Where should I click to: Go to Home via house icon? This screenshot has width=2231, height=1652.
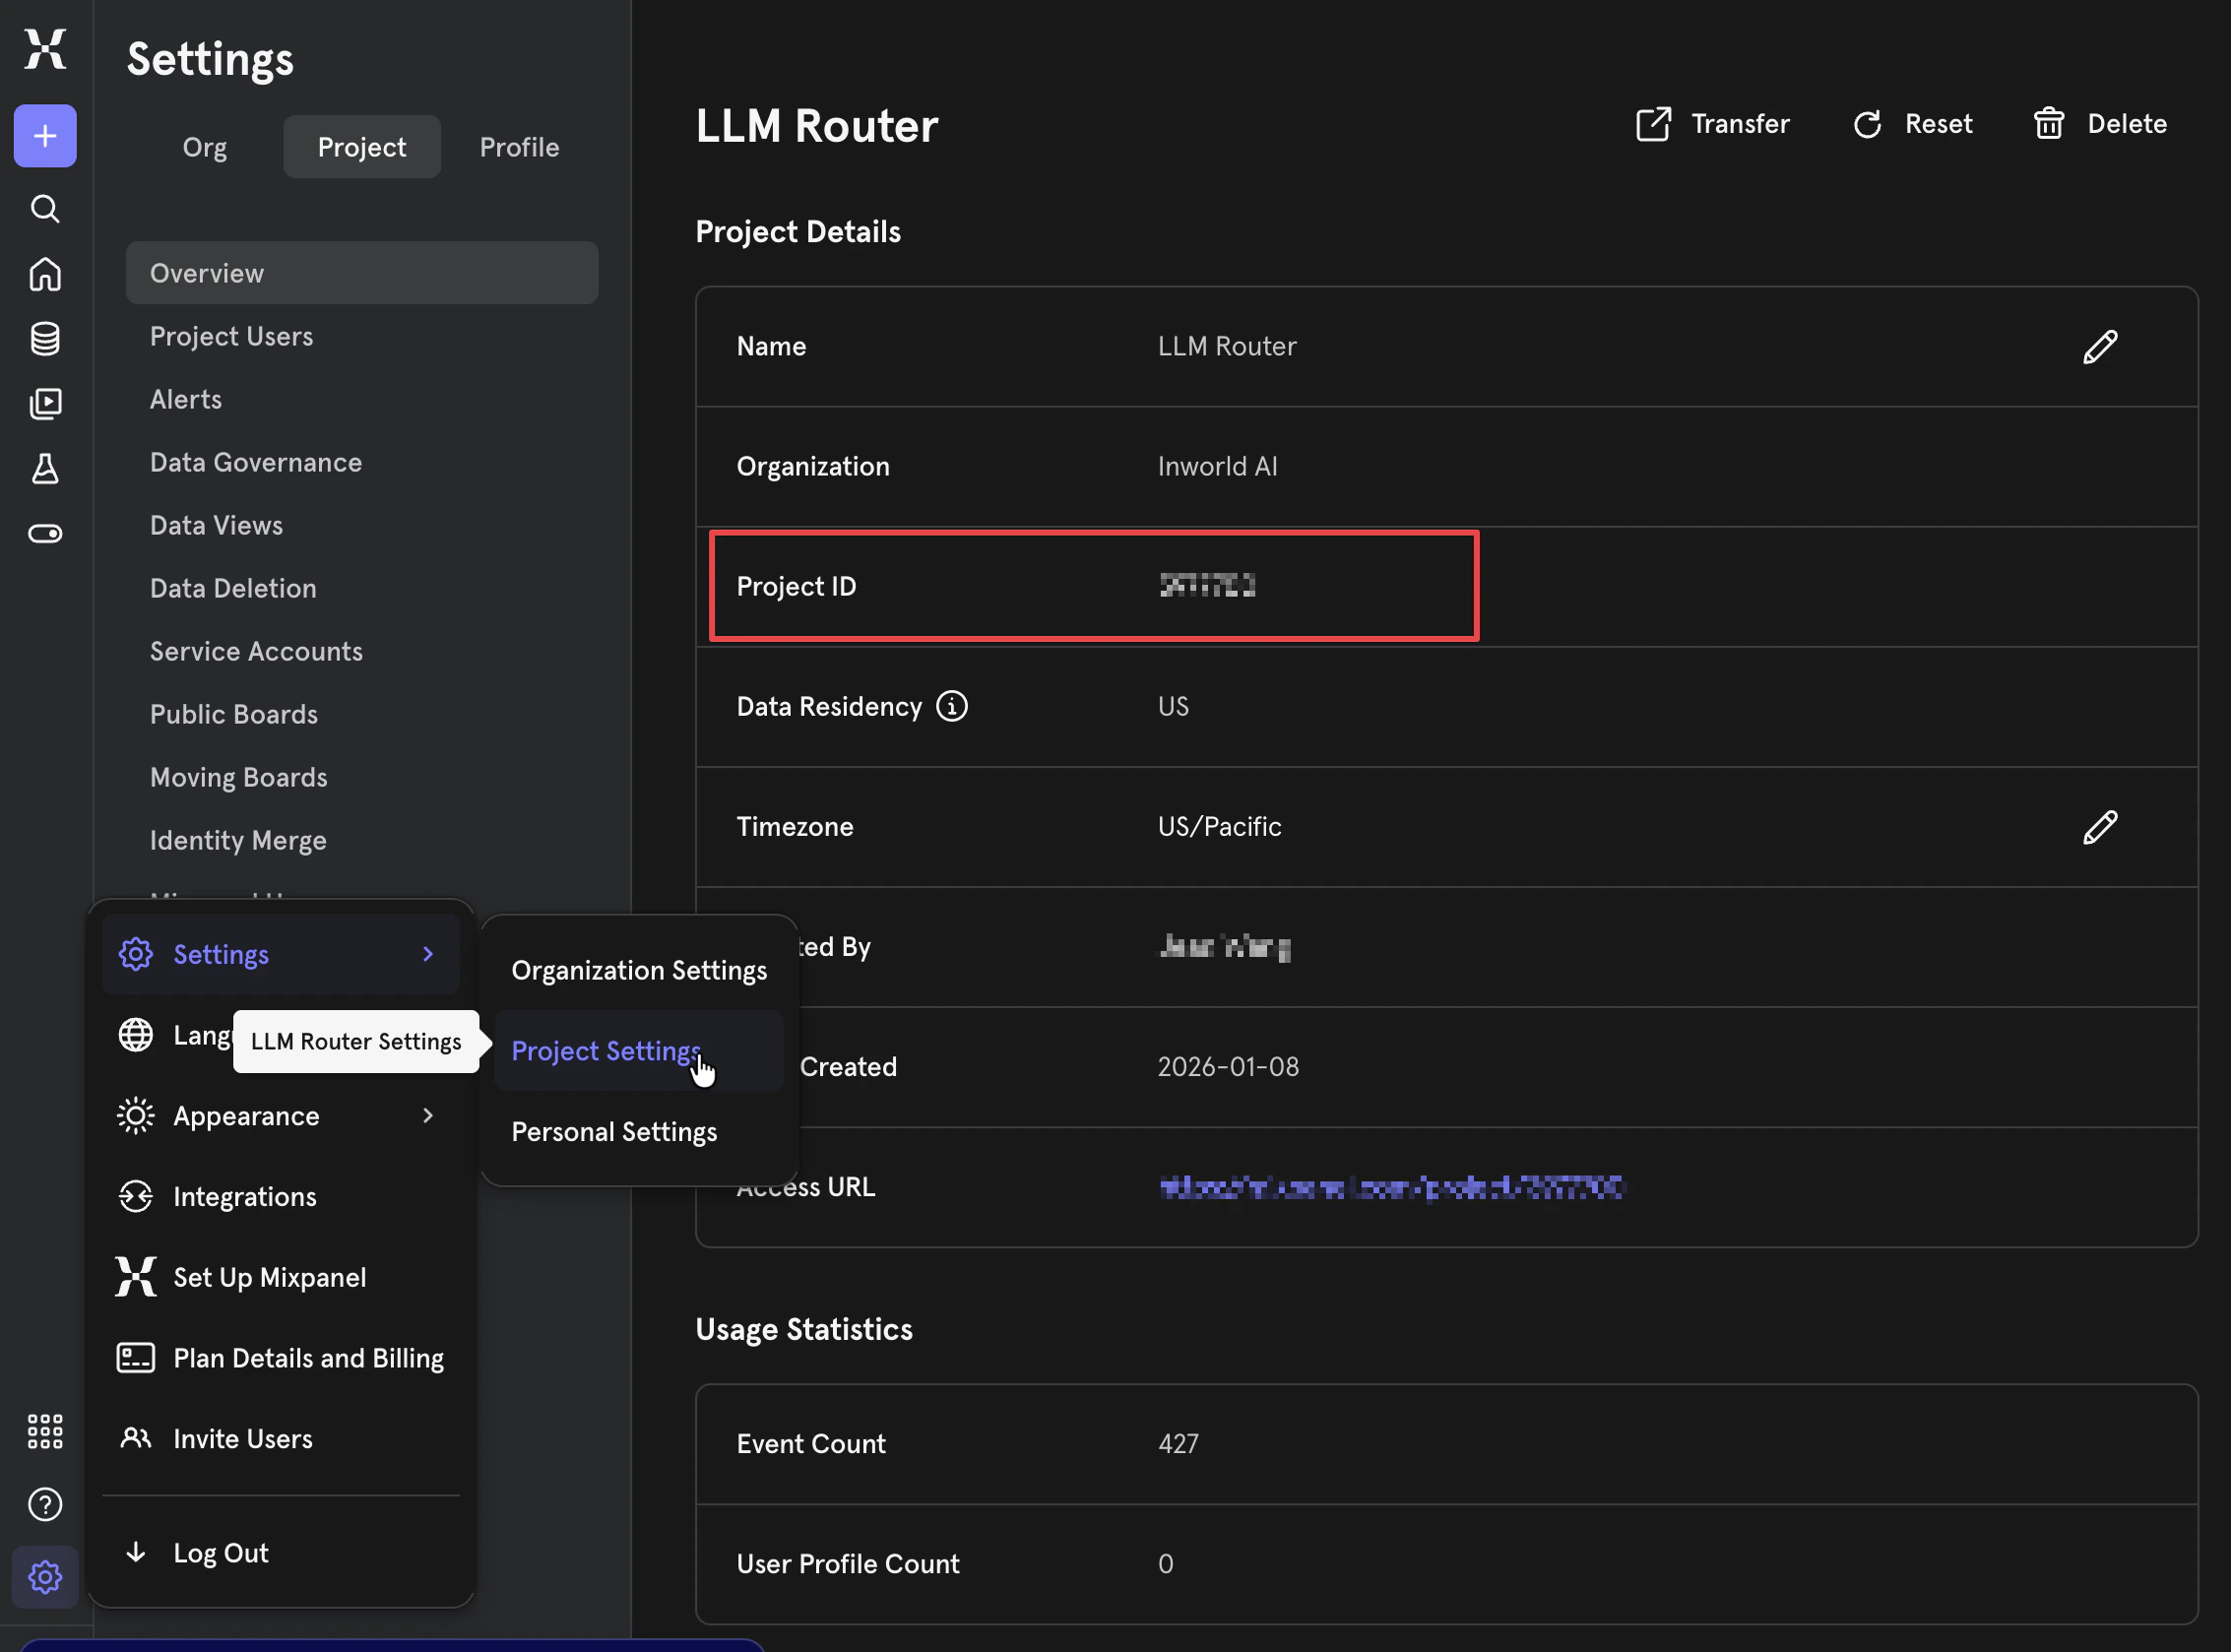tap(45, 274)
